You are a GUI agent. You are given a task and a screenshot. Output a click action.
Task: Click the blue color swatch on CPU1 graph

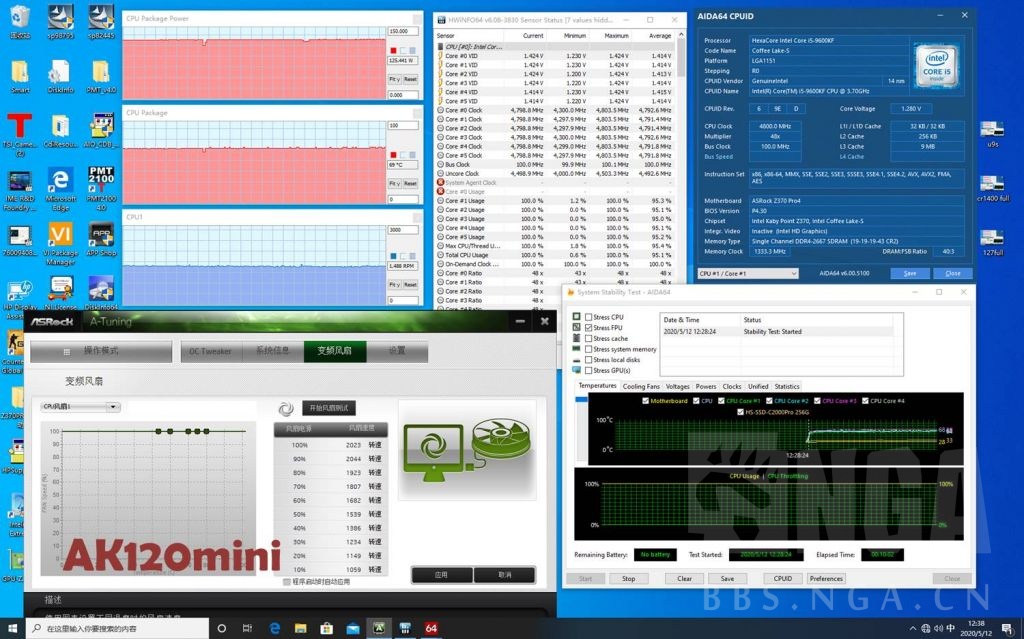(393, 255)
